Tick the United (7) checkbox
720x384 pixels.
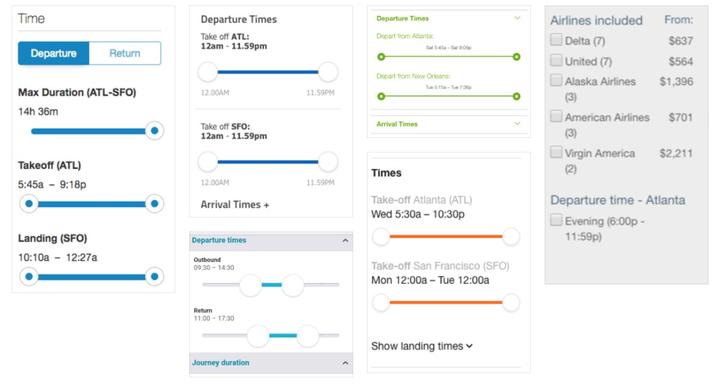coord(556,60)
